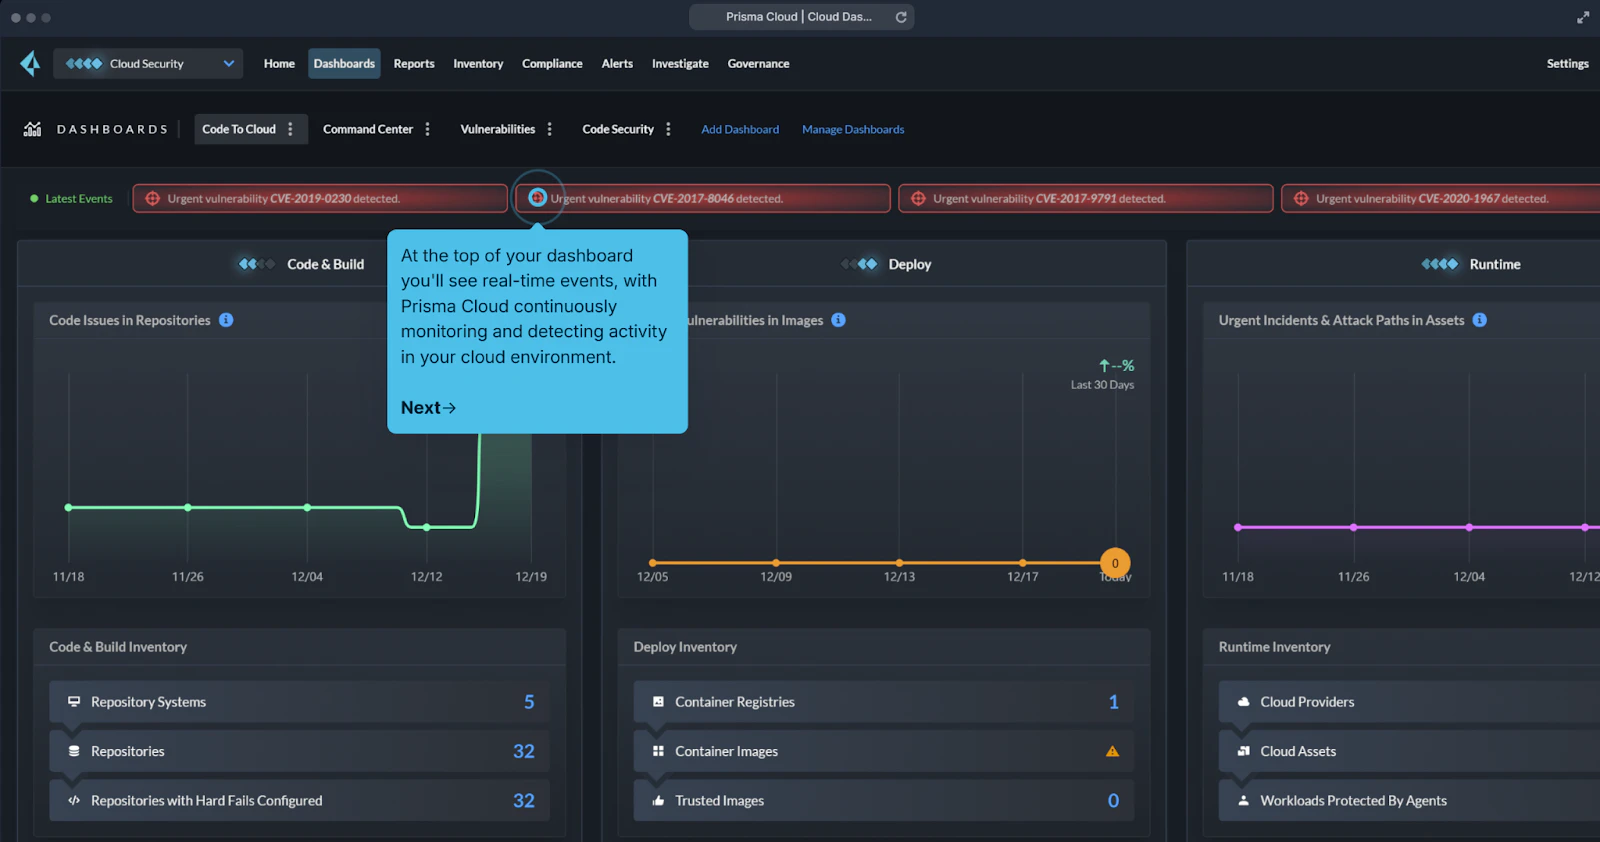
Task: Open the Governance menu
Action: pos(758,63)
